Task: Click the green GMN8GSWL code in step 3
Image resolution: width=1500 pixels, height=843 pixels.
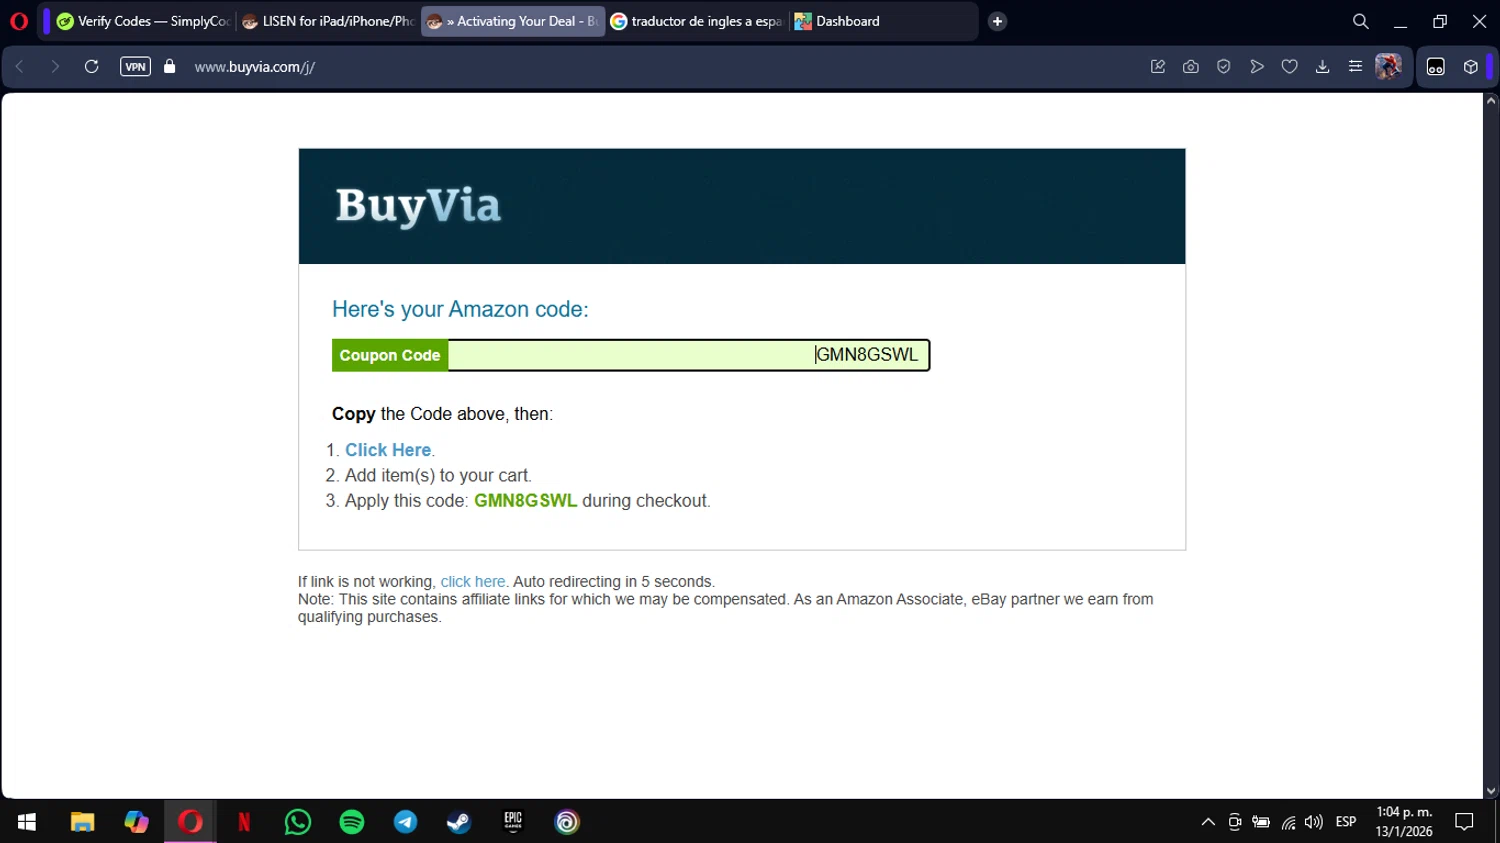Action: (525, 501)
